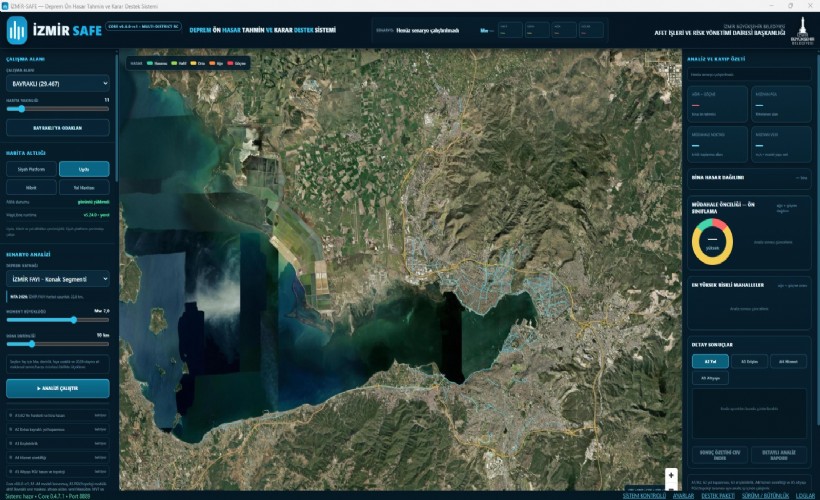
Task: Select the Siyah Platform basemap
Action: (x=31, y=169)
